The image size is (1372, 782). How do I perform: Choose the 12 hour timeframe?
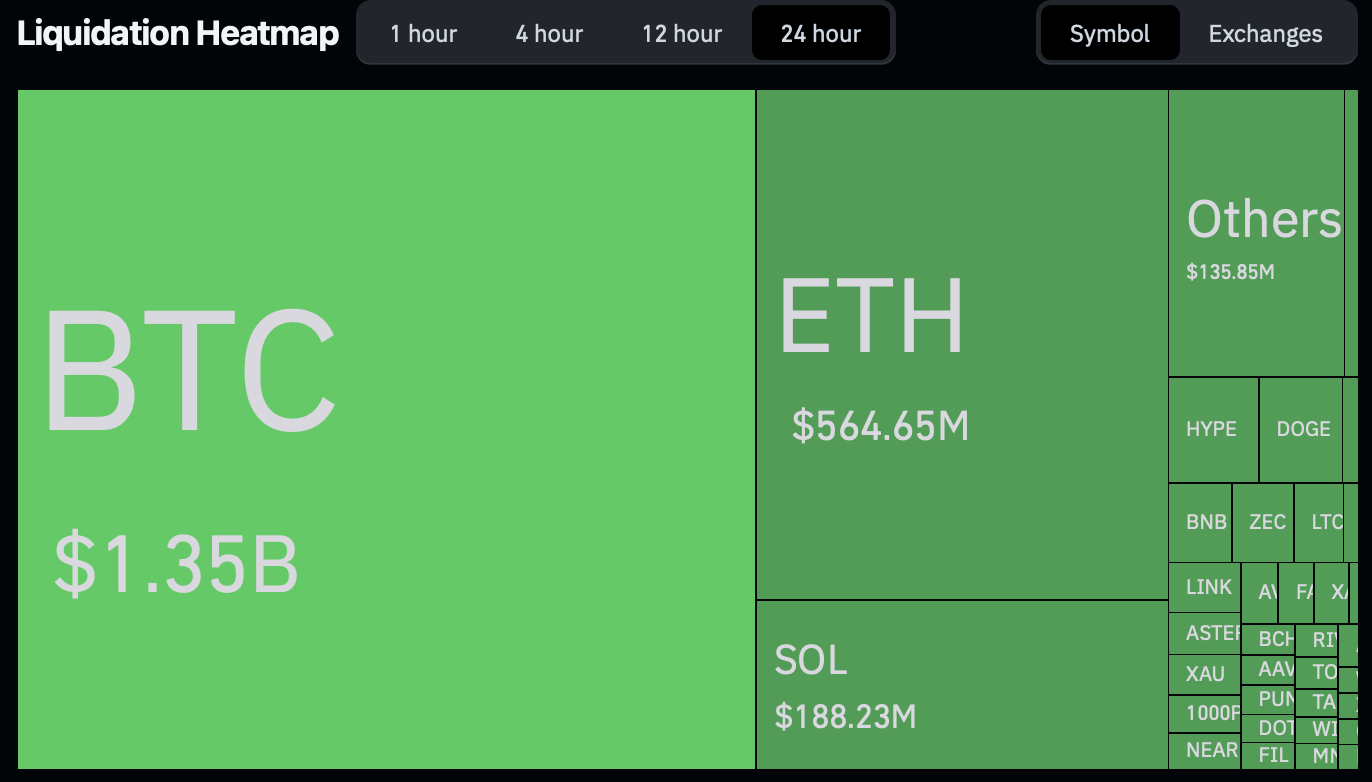pyautogui.click(x=682, y=34)
